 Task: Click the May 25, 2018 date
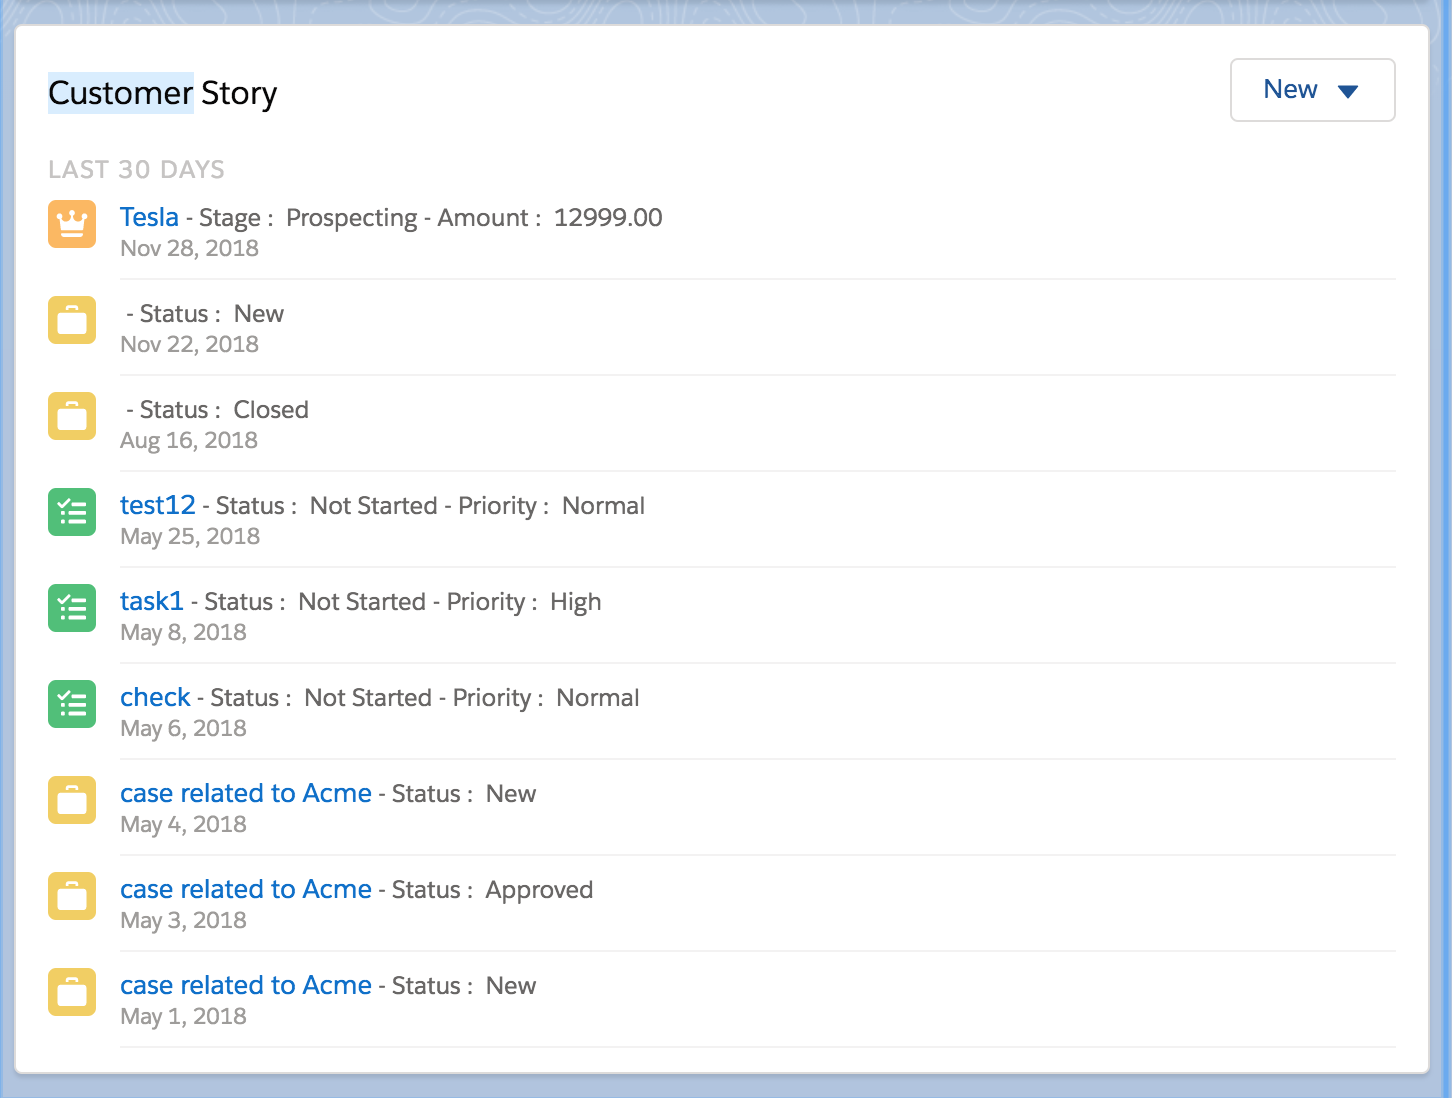190,536
